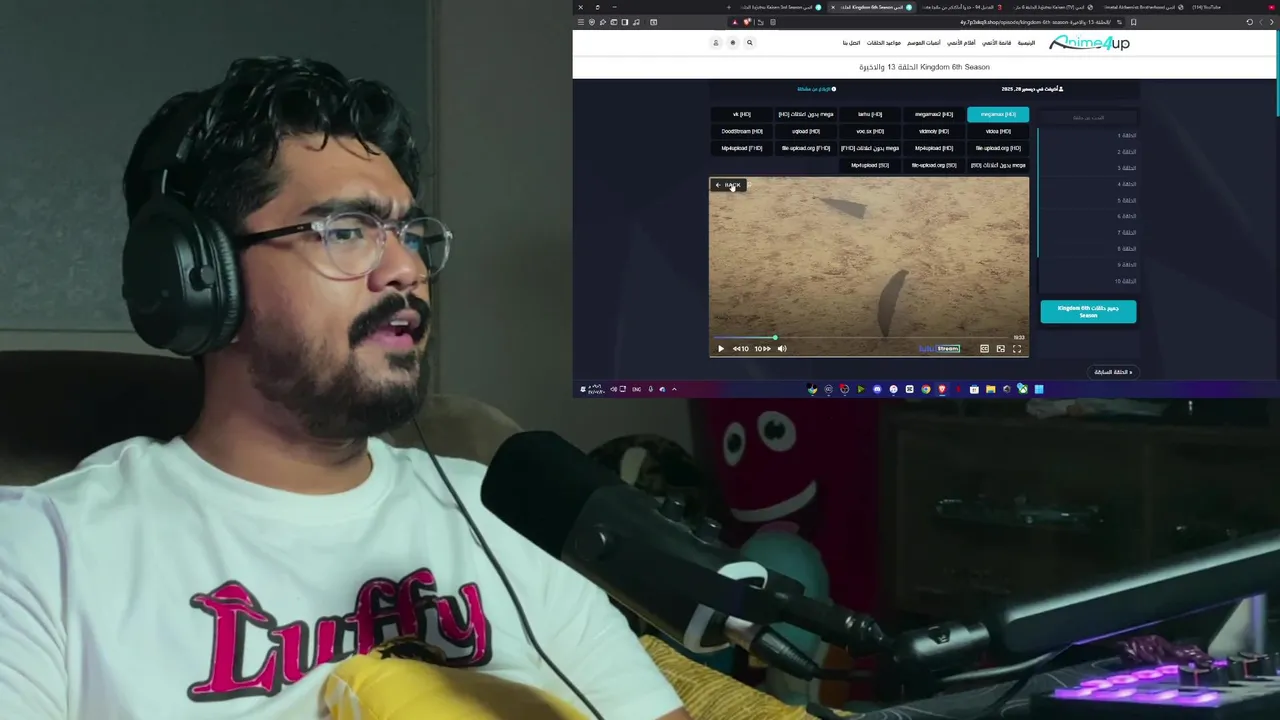Click the report a problem link
The width and height of the screenshot is (1280, 720).
coord(816,89)
